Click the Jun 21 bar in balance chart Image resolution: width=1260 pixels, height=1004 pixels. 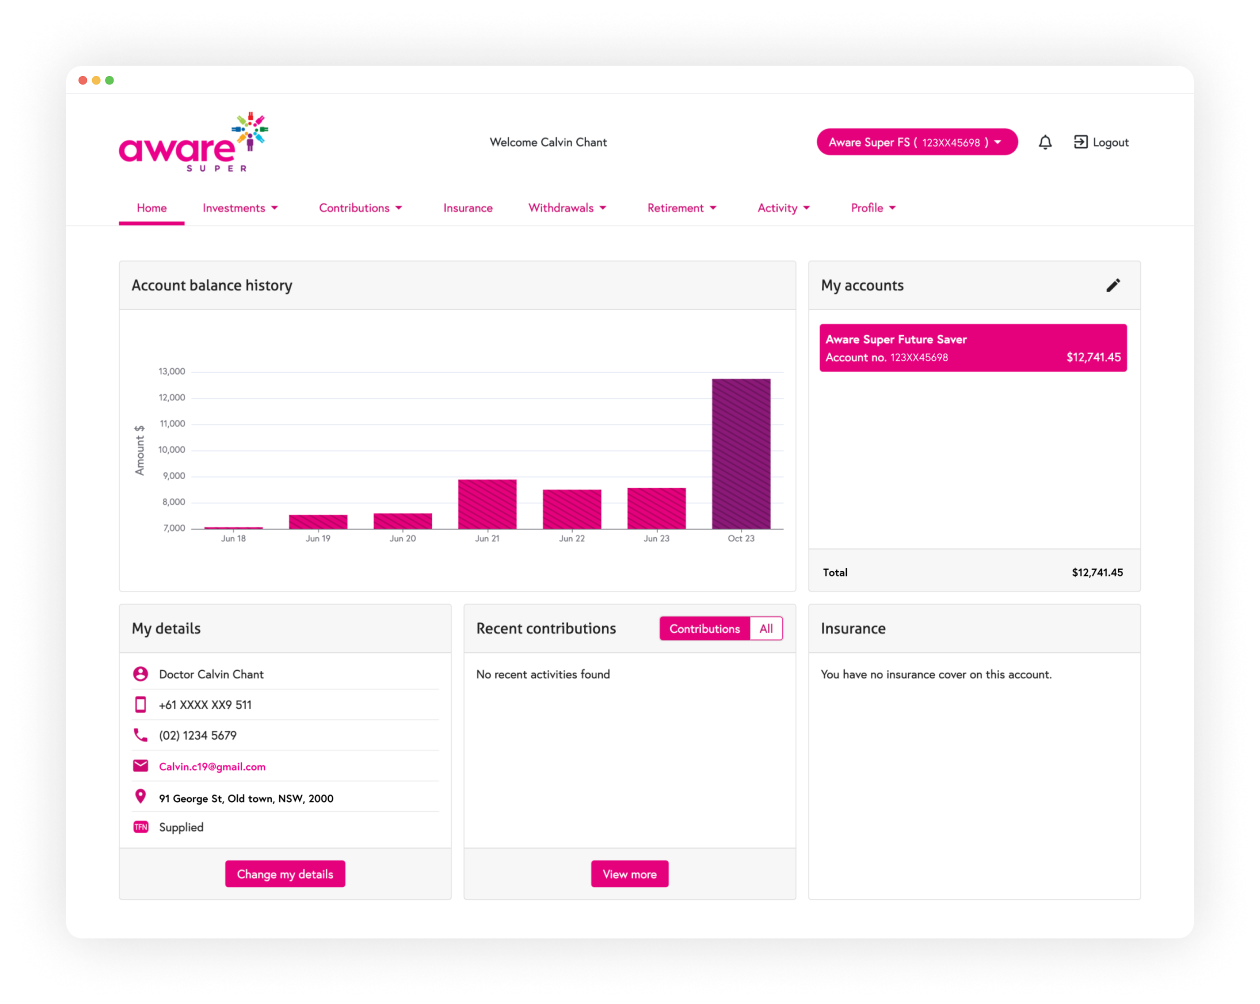[487, 504]
